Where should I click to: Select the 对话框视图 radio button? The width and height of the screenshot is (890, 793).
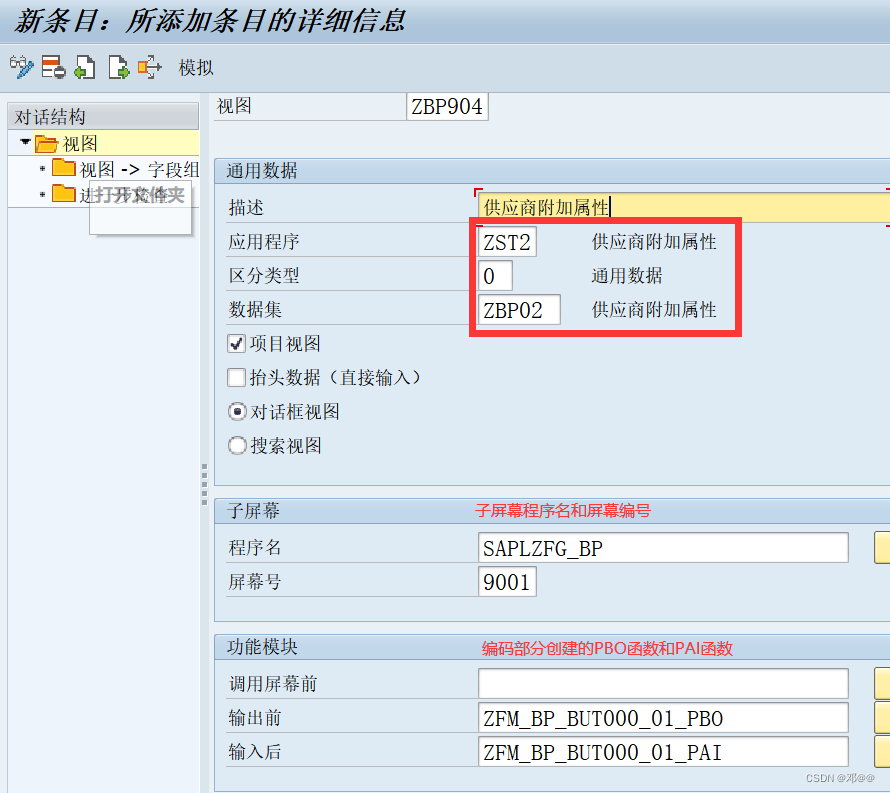pyautogui.click(x=237, y=412)
